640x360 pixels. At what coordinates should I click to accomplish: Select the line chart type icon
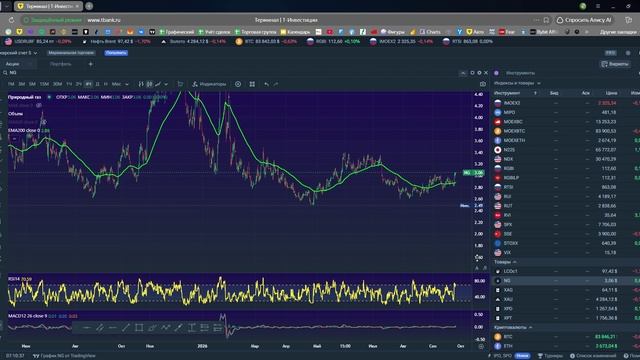158,84
